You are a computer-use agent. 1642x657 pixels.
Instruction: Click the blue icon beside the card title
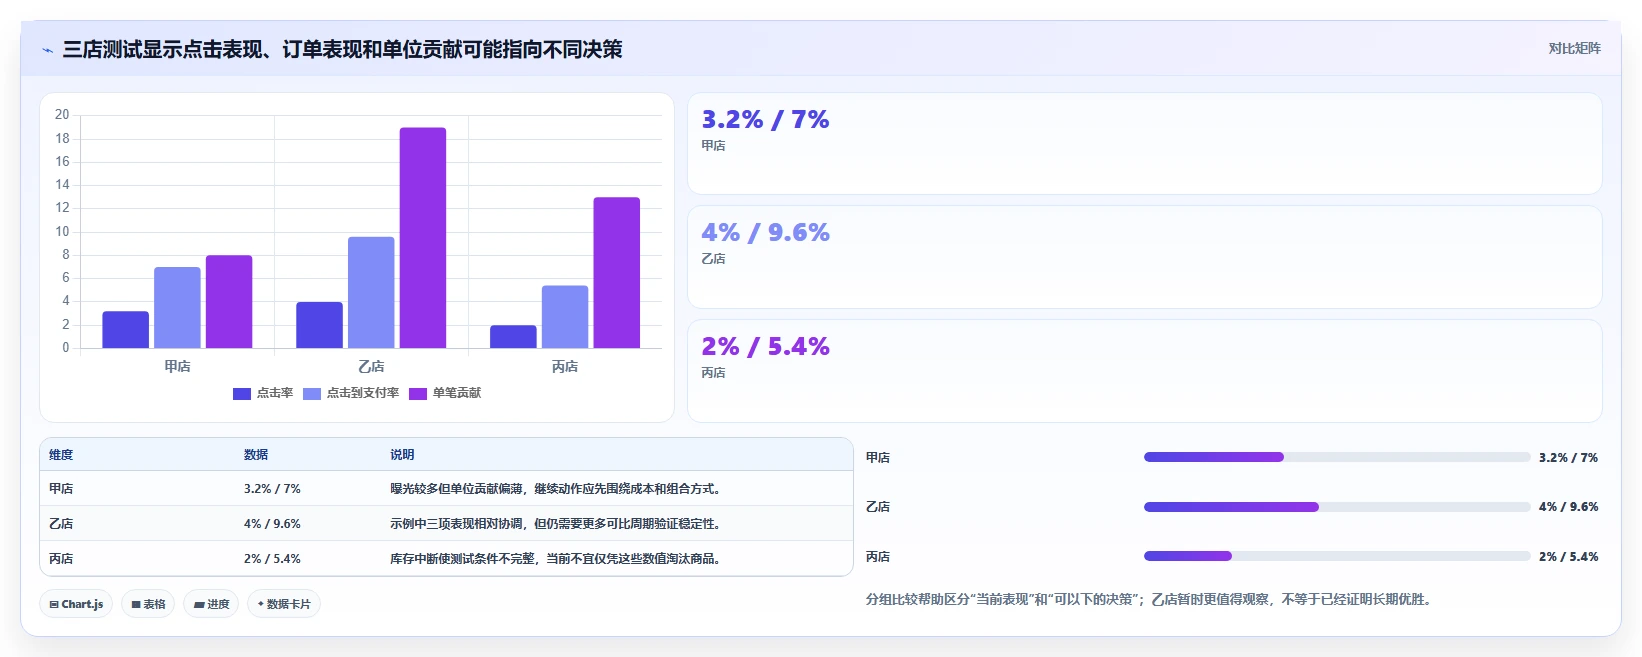(47, 50)
